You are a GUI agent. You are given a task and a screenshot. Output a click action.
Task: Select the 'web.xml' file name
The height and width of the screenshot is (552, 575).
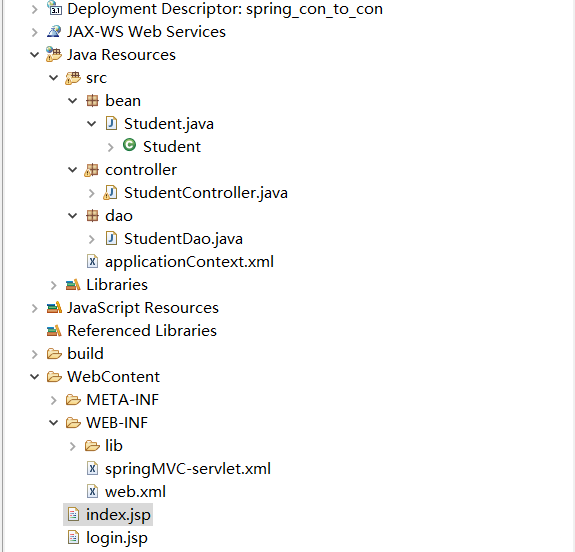135,491
